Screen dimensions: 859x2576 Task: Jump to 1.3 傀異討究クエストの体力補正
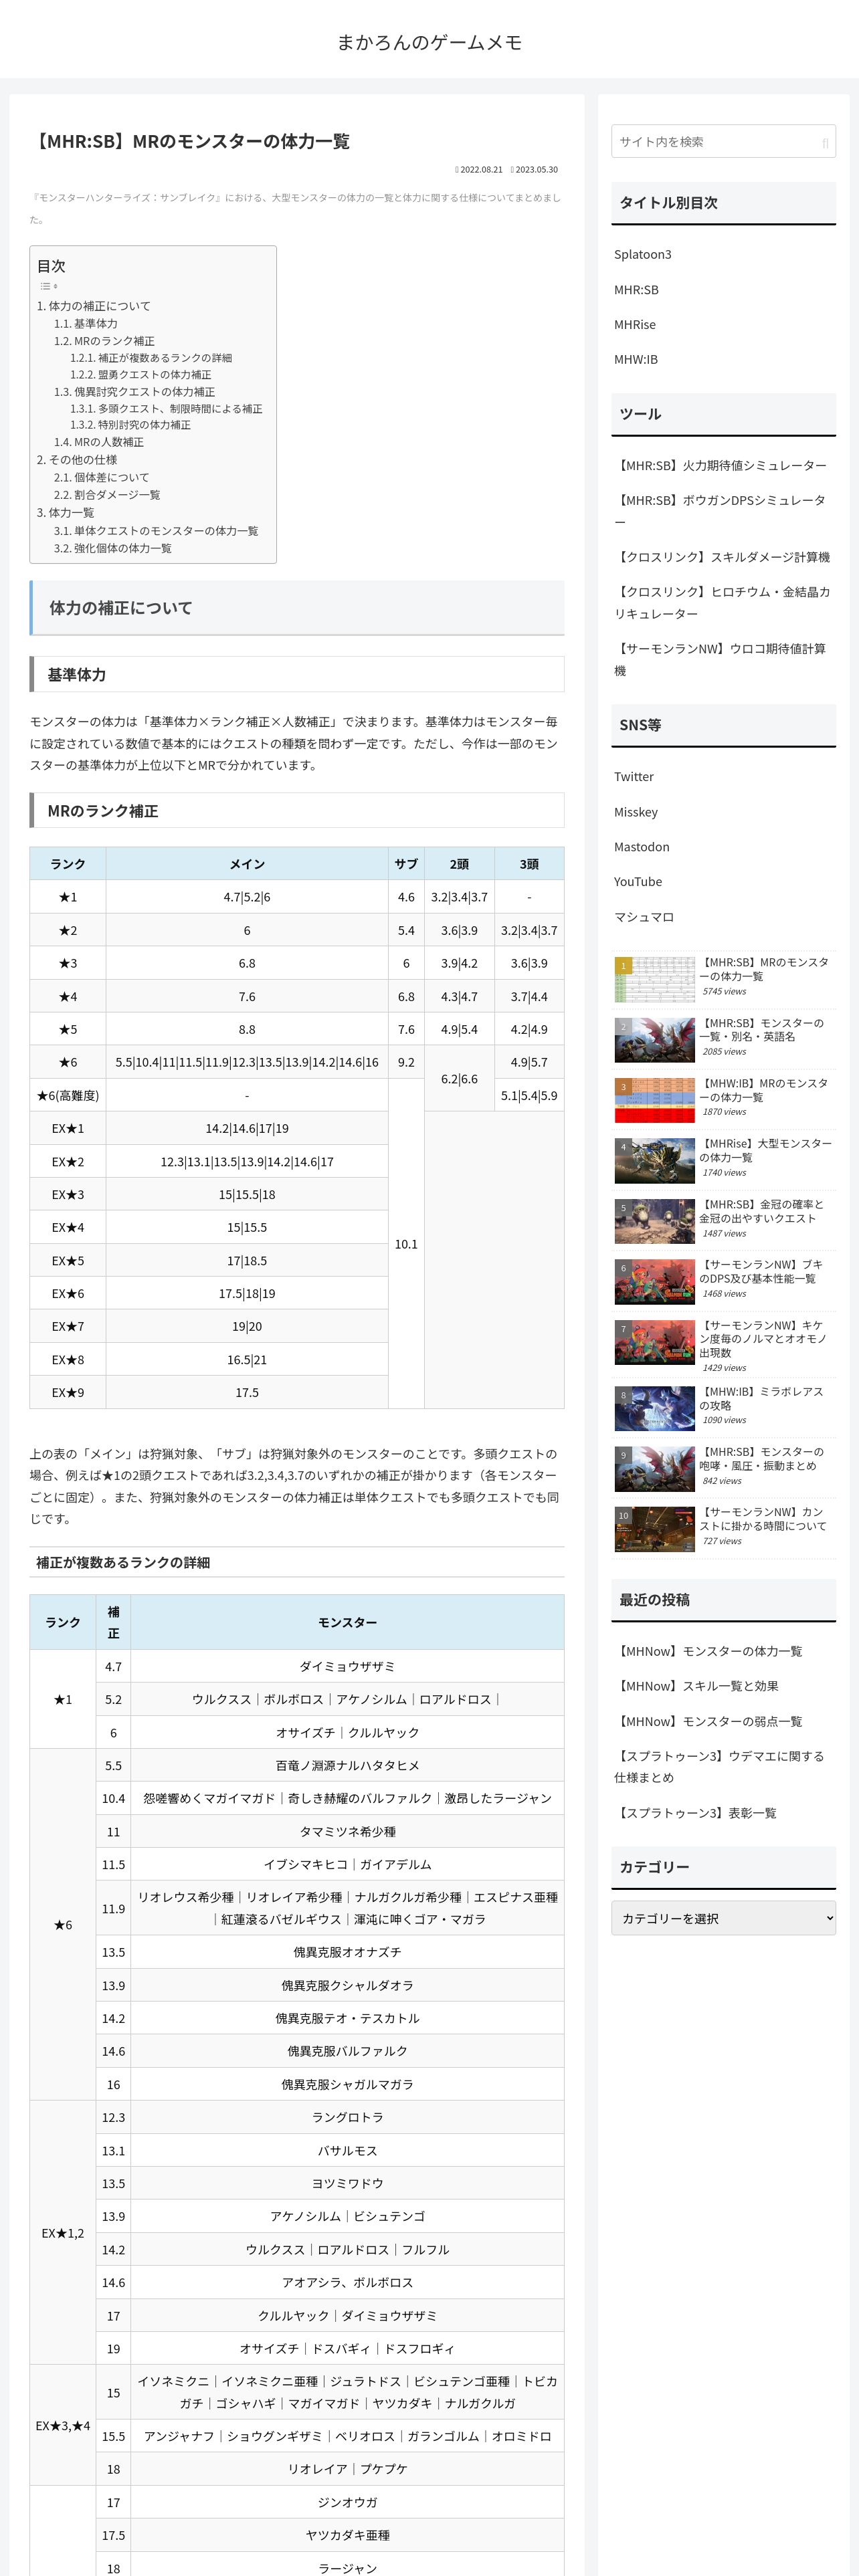[x=134, y=392]
